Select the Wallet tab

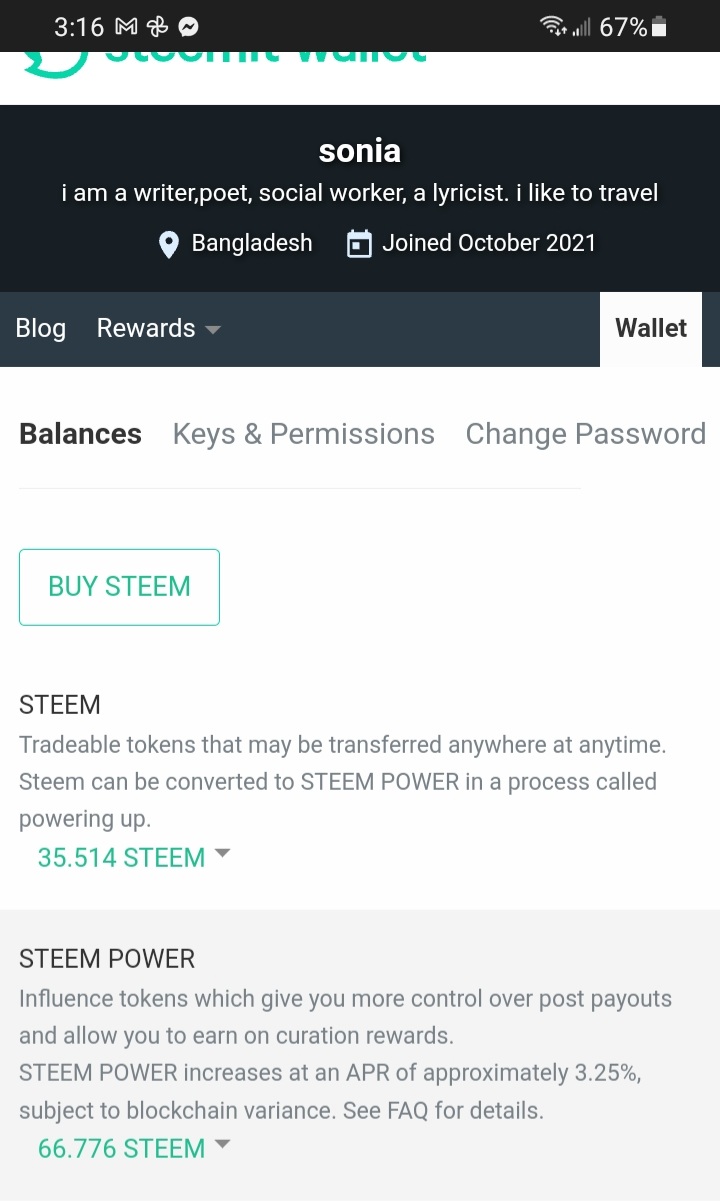pos(651,329)
